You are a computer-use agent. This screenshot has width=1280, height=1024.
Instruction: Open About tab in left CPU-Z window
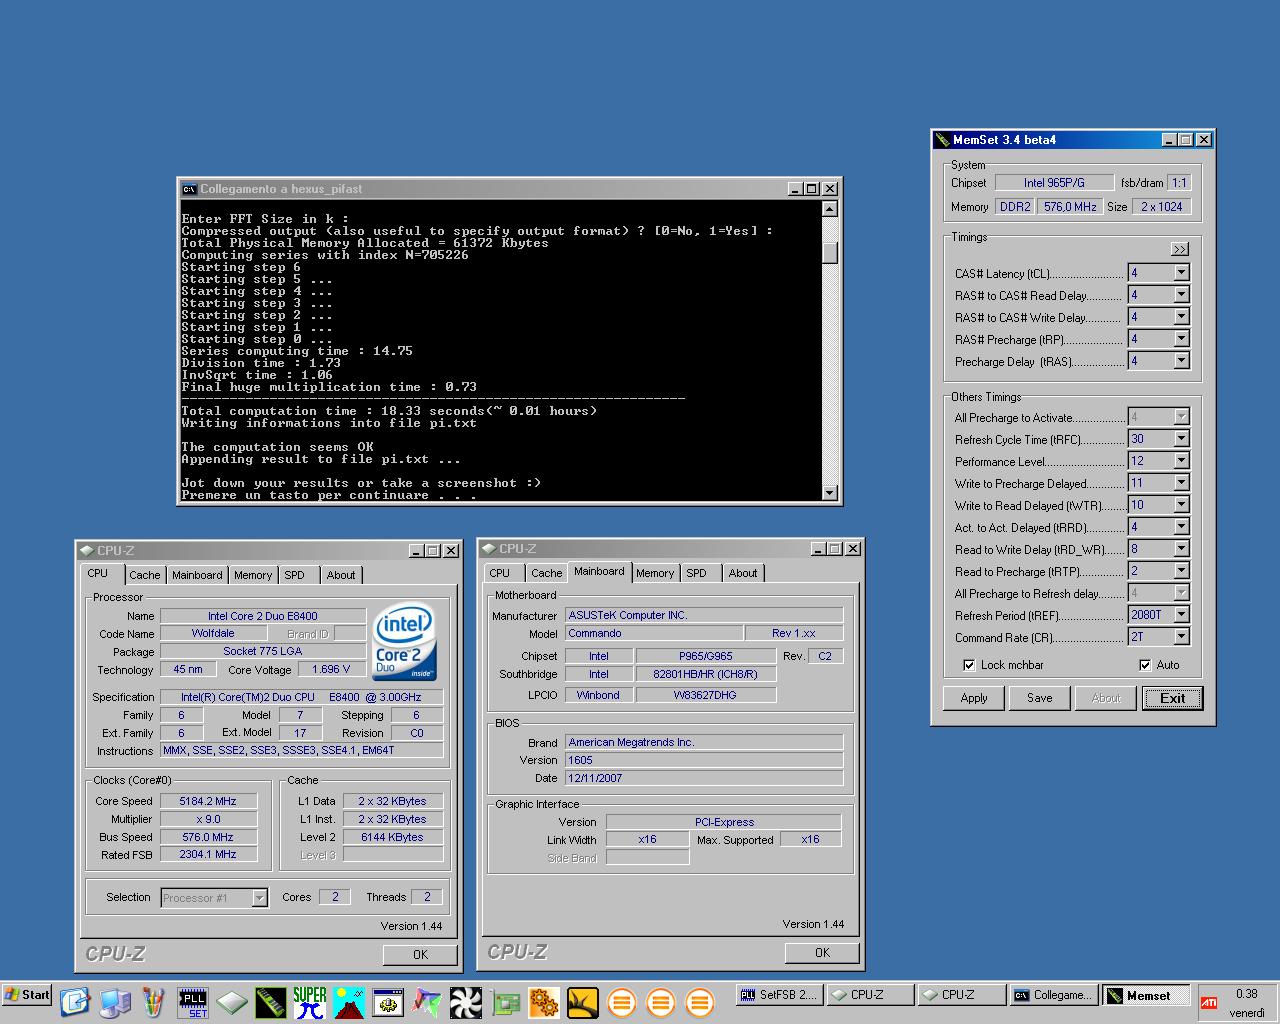click(341, 575)
